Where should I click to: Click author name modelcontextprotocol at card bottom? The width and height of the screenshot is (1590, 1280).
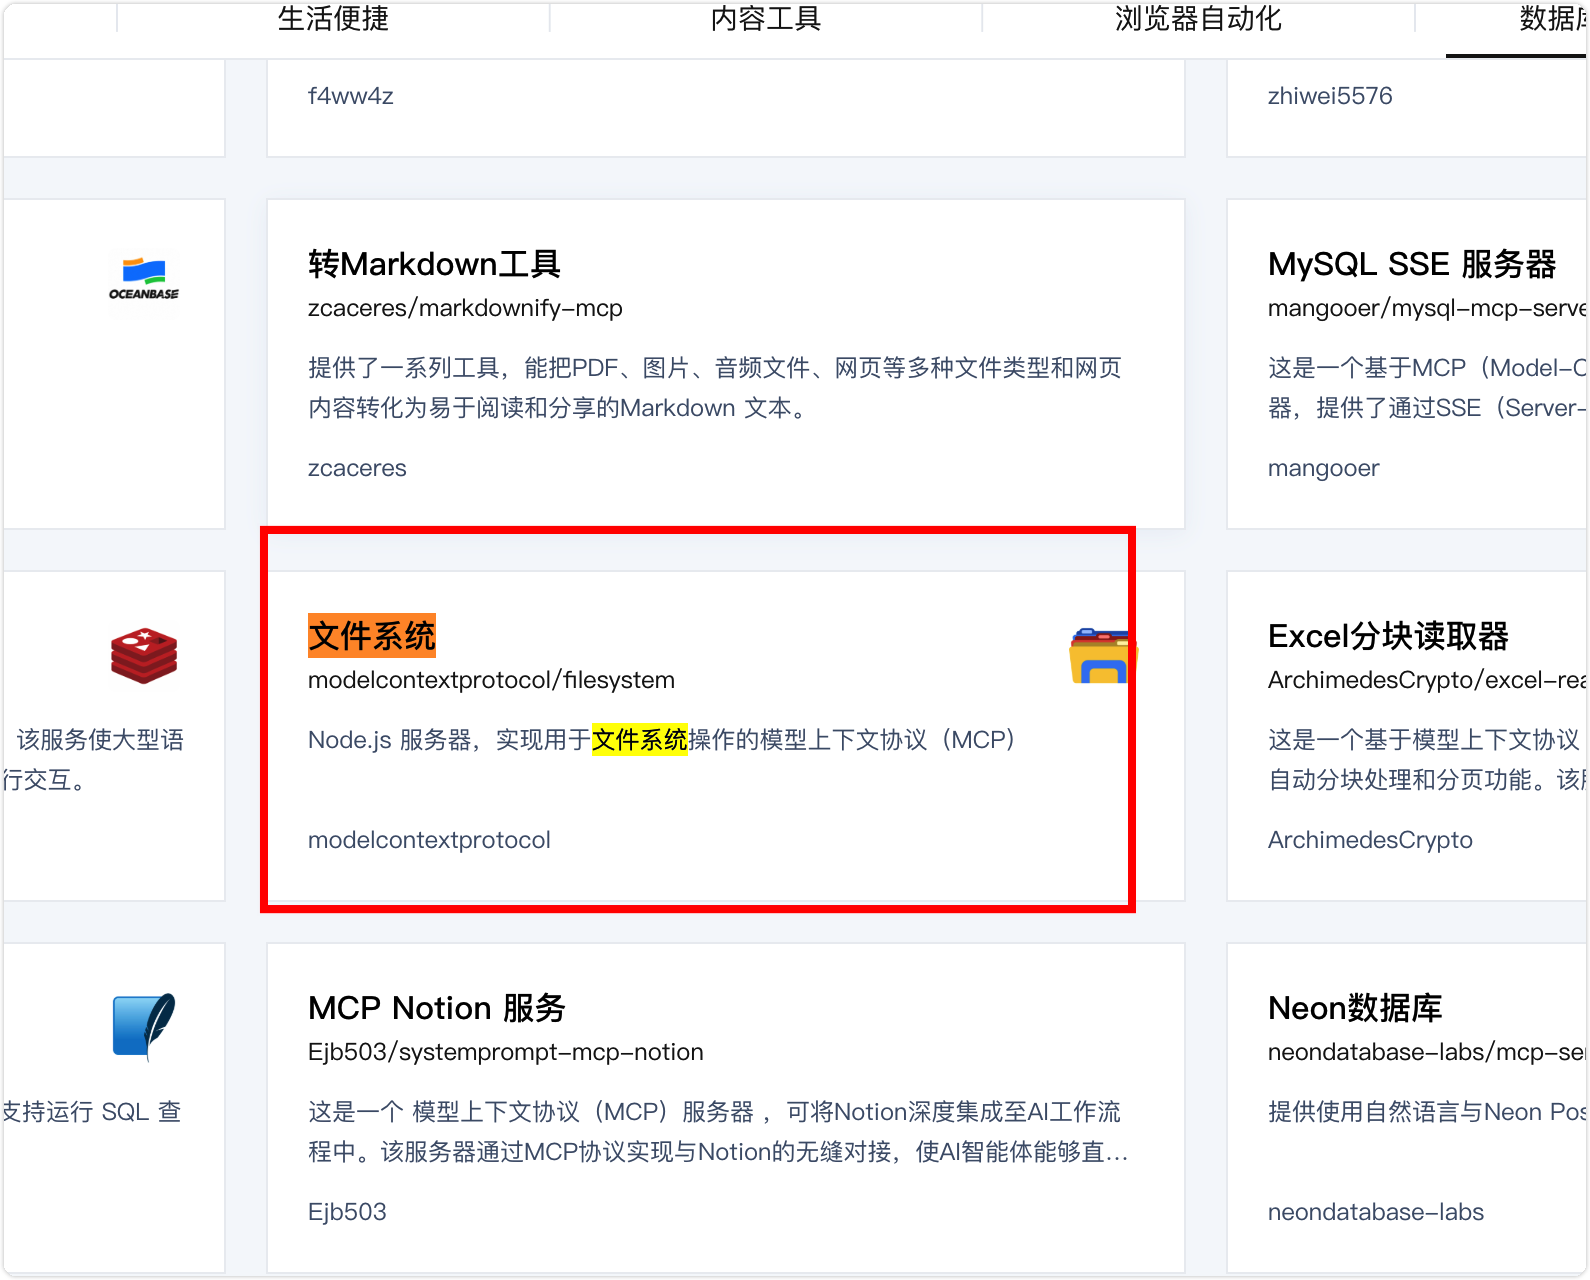[x=429, y=840]
